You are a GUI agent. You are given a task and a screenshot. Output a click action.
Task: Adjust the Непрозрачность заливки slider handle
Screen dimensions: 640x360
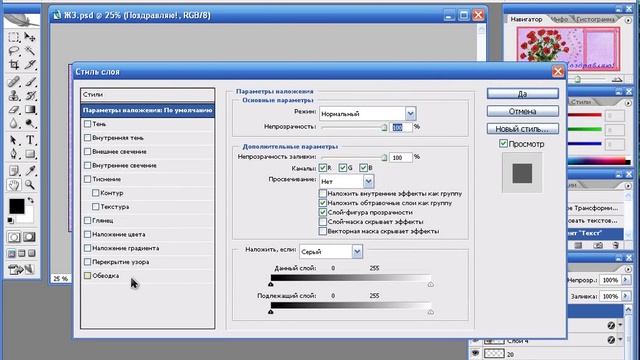(x=384, y=157)
